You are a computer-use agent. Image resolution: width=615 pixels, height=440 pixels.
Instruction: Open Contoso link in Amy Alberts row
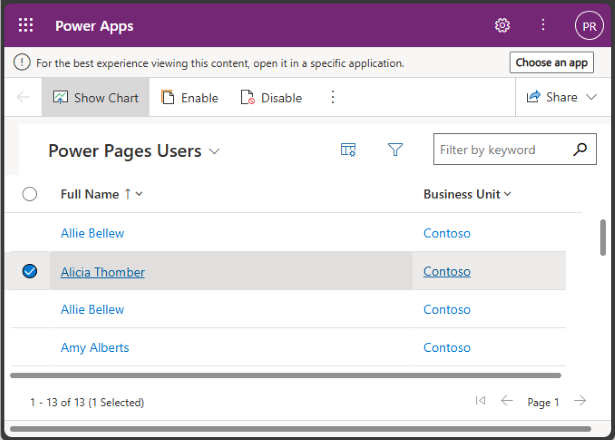(x=447, y=347)
